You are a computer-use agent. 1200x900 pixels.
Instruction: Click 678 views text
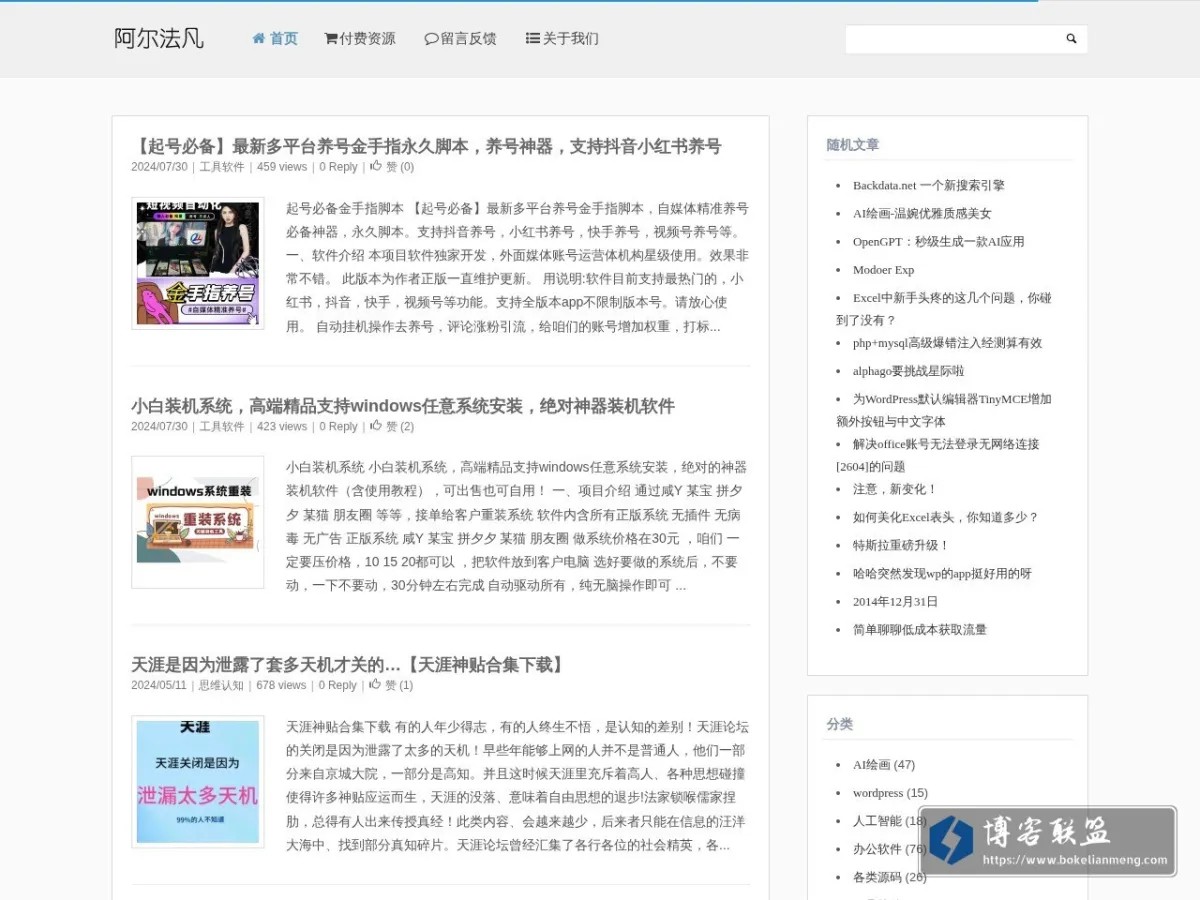[281, 685]
